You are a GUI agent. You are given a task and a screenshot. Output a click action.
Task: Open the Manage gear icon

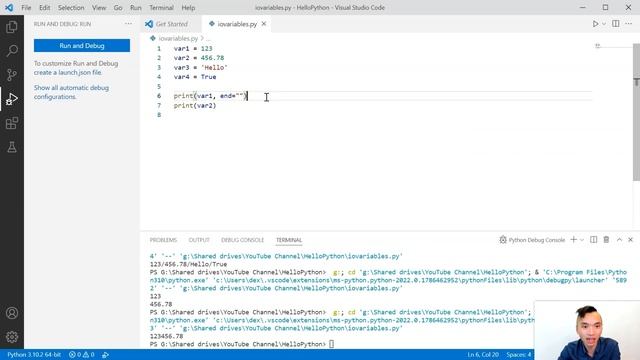coord(12,337)
